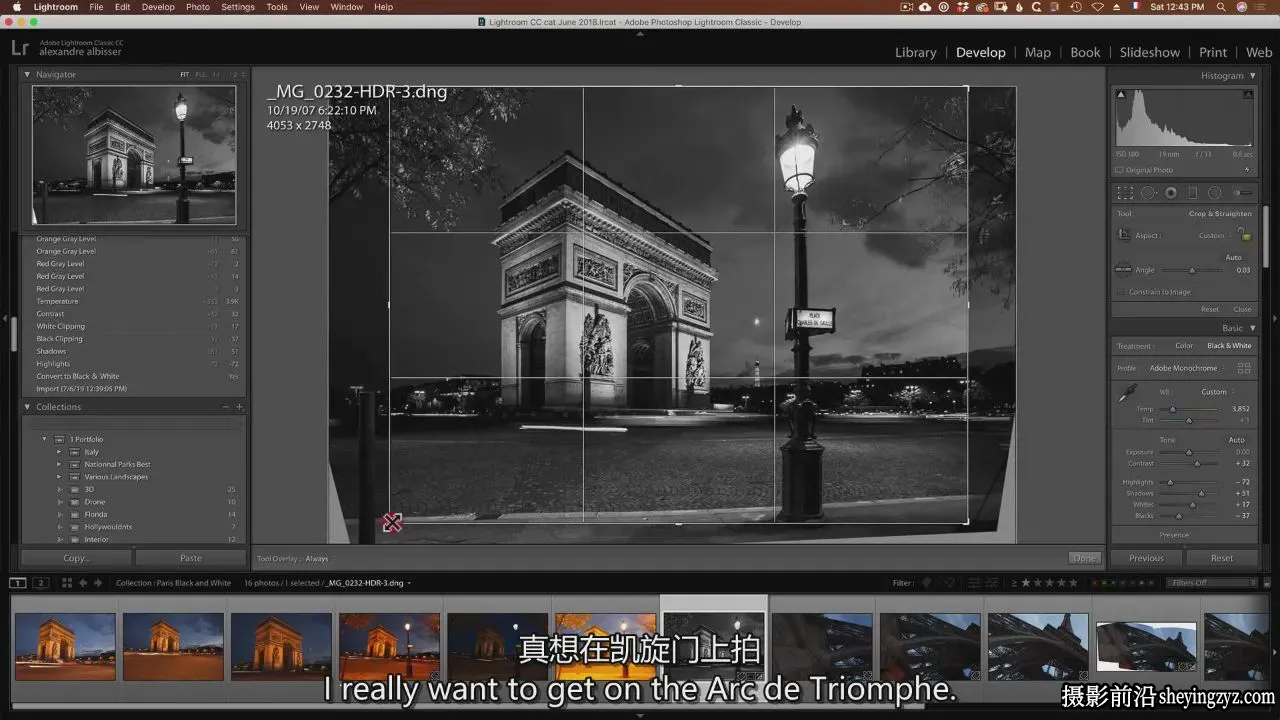Select the Graduated Filter tool
Viewport: 1280px width, 720px height.
[x=1192, y=193]
